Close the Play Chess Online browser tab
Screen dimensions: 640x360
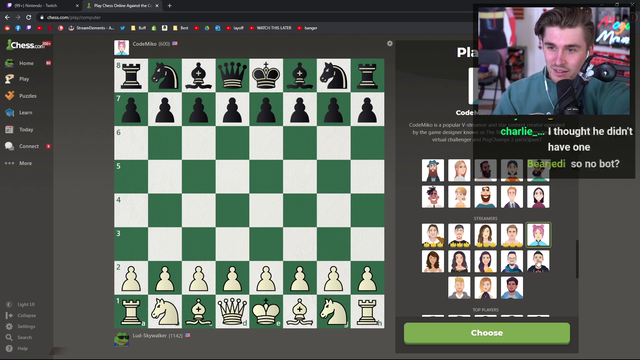click(x=157, y=6)
